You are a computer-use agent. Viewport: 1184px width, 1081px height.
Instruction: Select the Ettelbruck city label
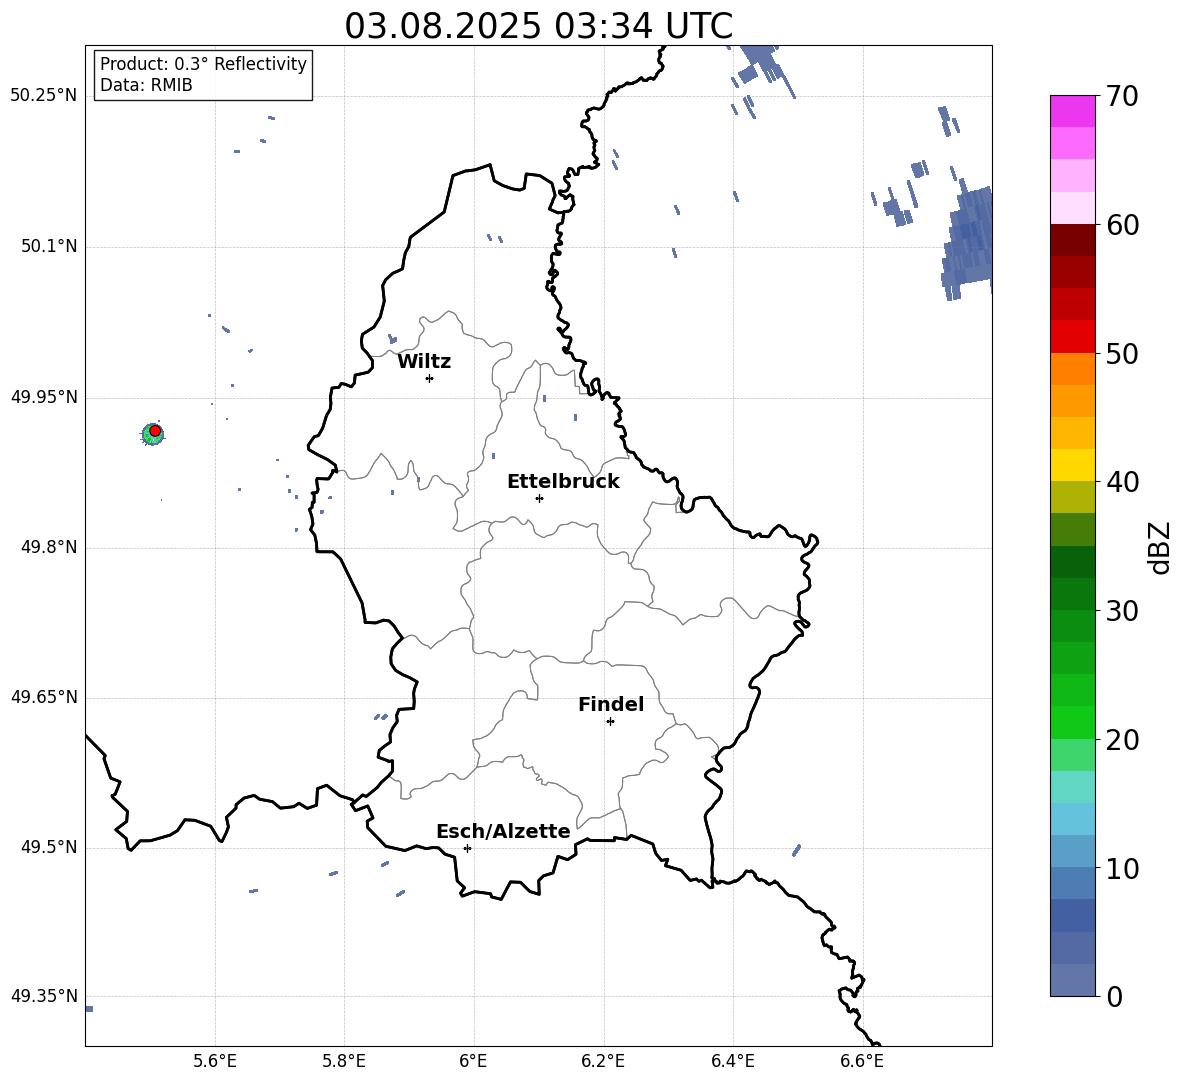[563, 482]
